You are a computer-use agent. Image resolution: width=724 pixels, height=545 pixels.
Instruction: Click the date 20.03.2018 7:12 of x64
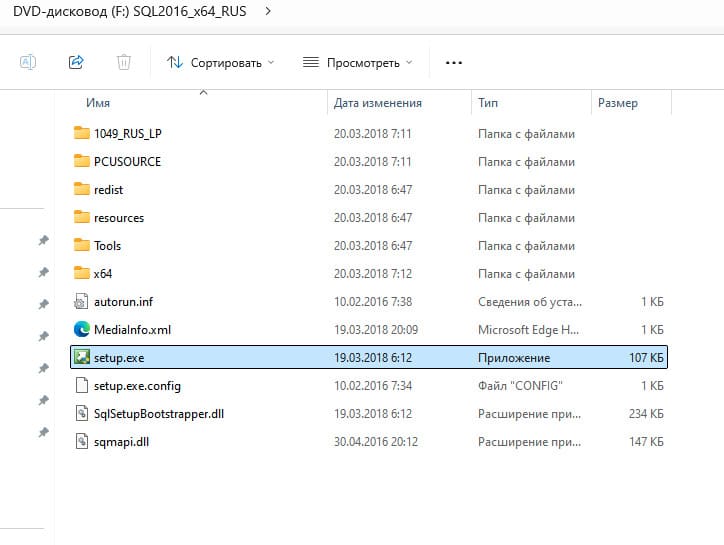(373, 274)
